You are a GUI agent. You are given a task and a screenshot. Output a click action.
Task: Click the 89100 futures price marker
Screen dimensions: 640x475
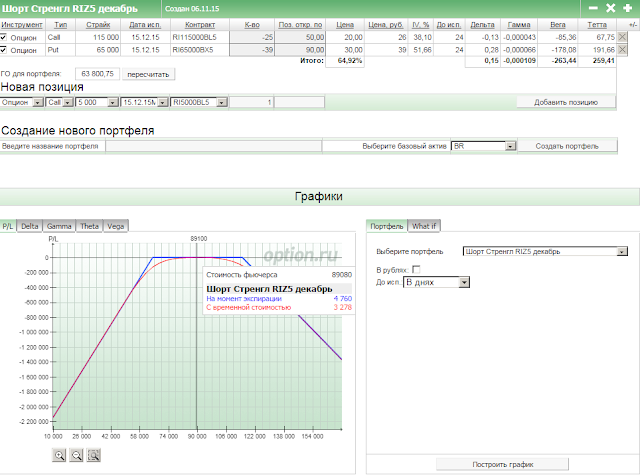click(x=198, y=238)
